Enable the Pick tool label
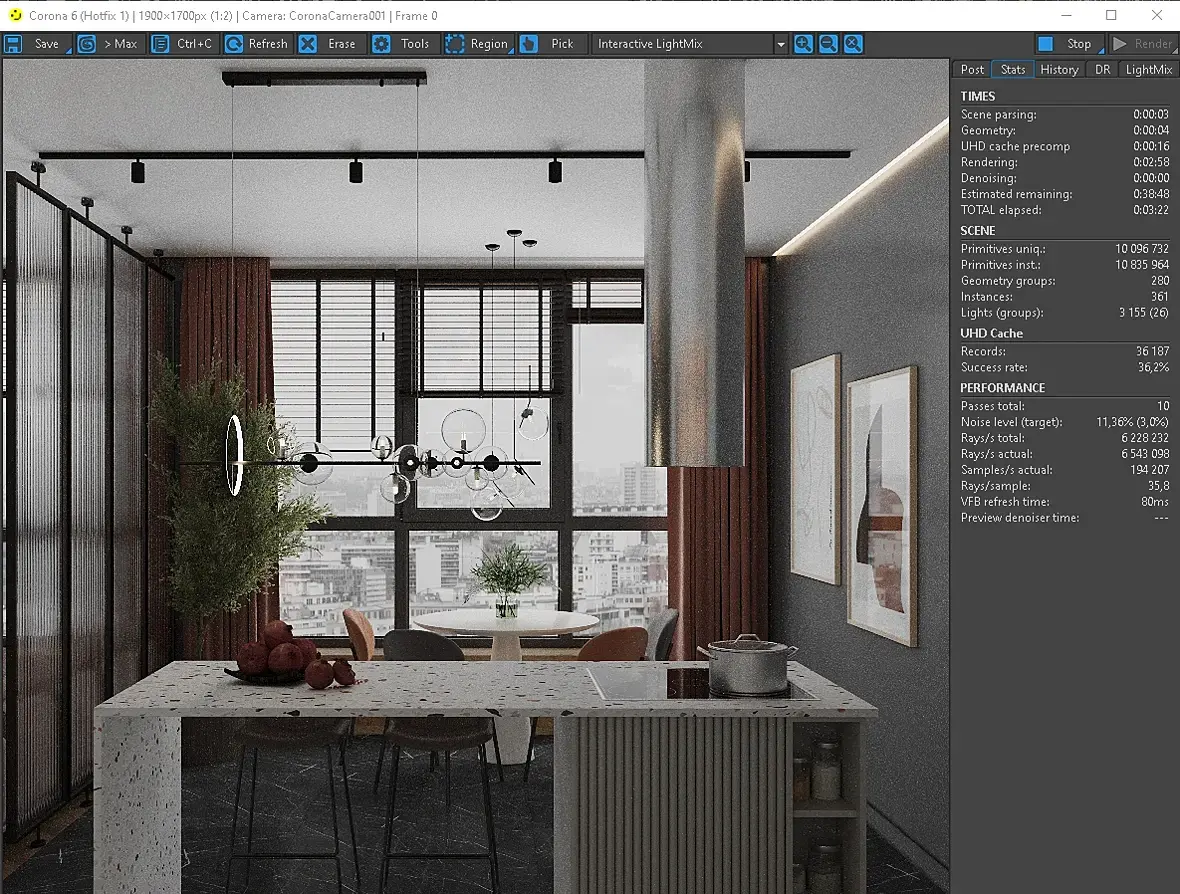The width and height of the screenshot is (1180, 894). (562, 44)
